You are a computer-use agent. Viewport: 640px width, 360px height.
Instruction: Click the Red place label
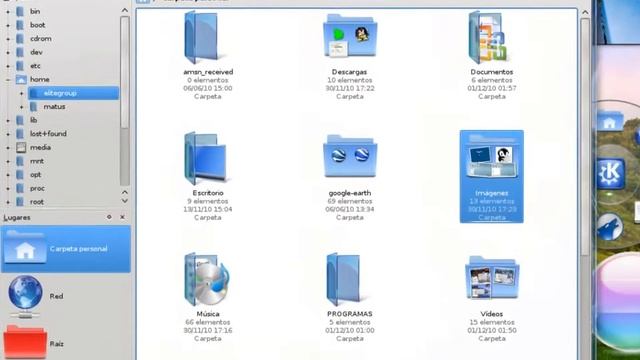pos(56,296)
